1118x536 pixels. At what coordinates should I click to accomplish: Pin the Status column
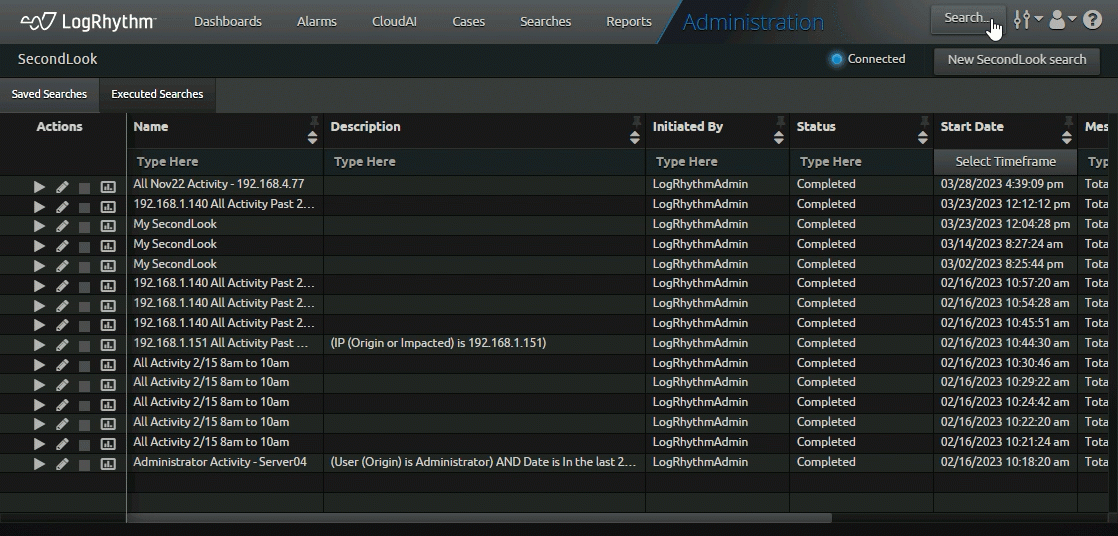[923, 120]
